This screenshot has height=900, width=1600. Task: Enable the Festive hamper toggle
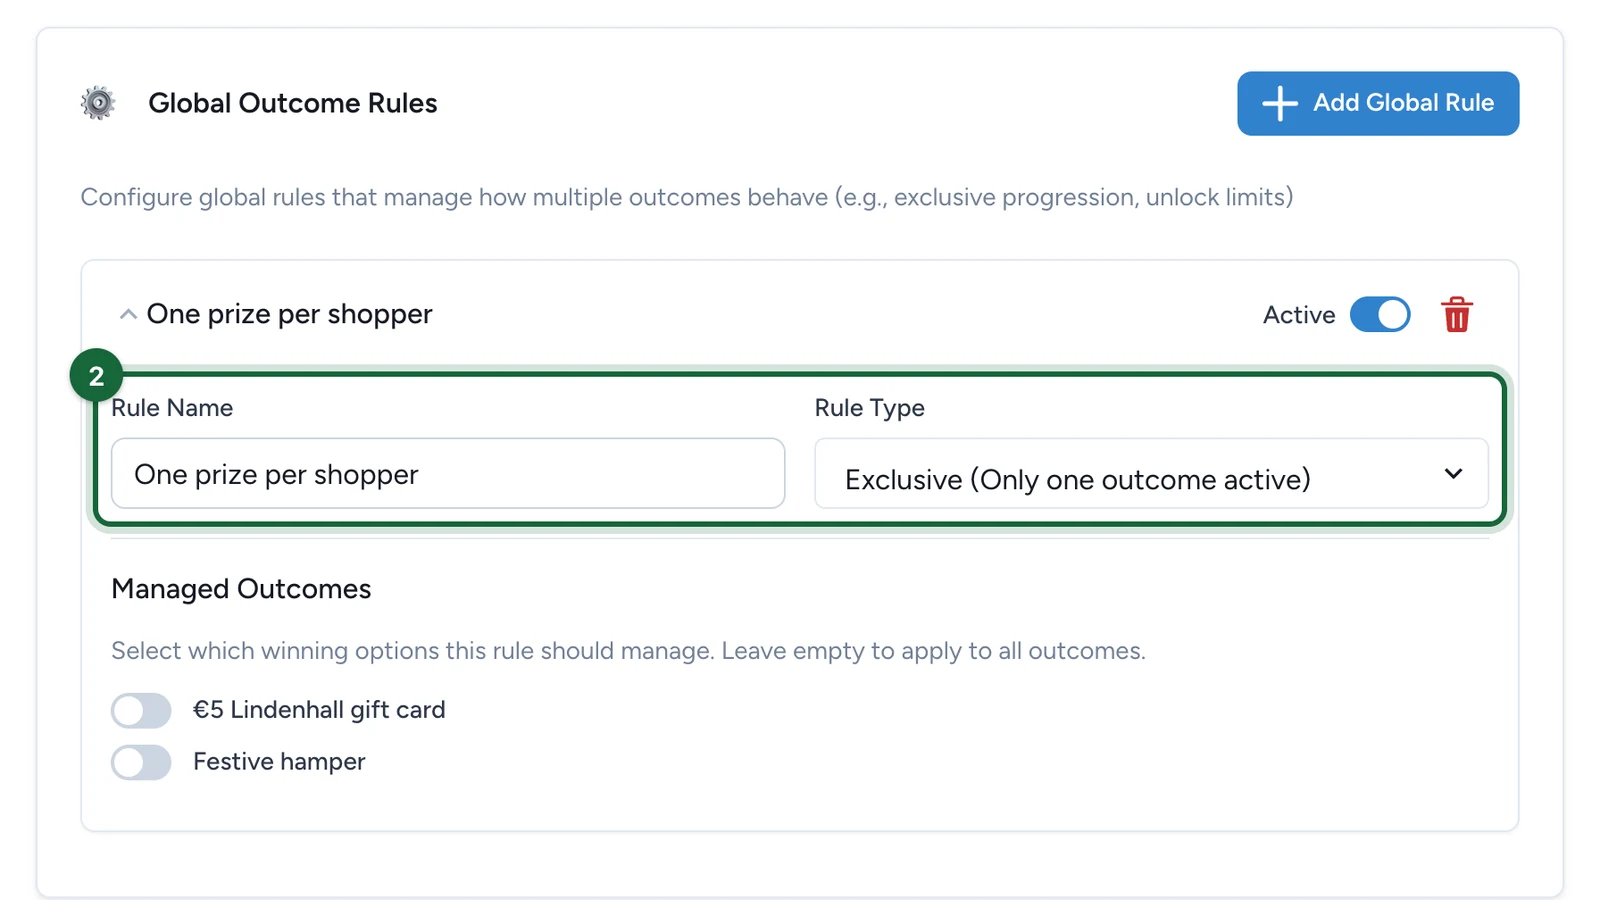pos(141,762)
